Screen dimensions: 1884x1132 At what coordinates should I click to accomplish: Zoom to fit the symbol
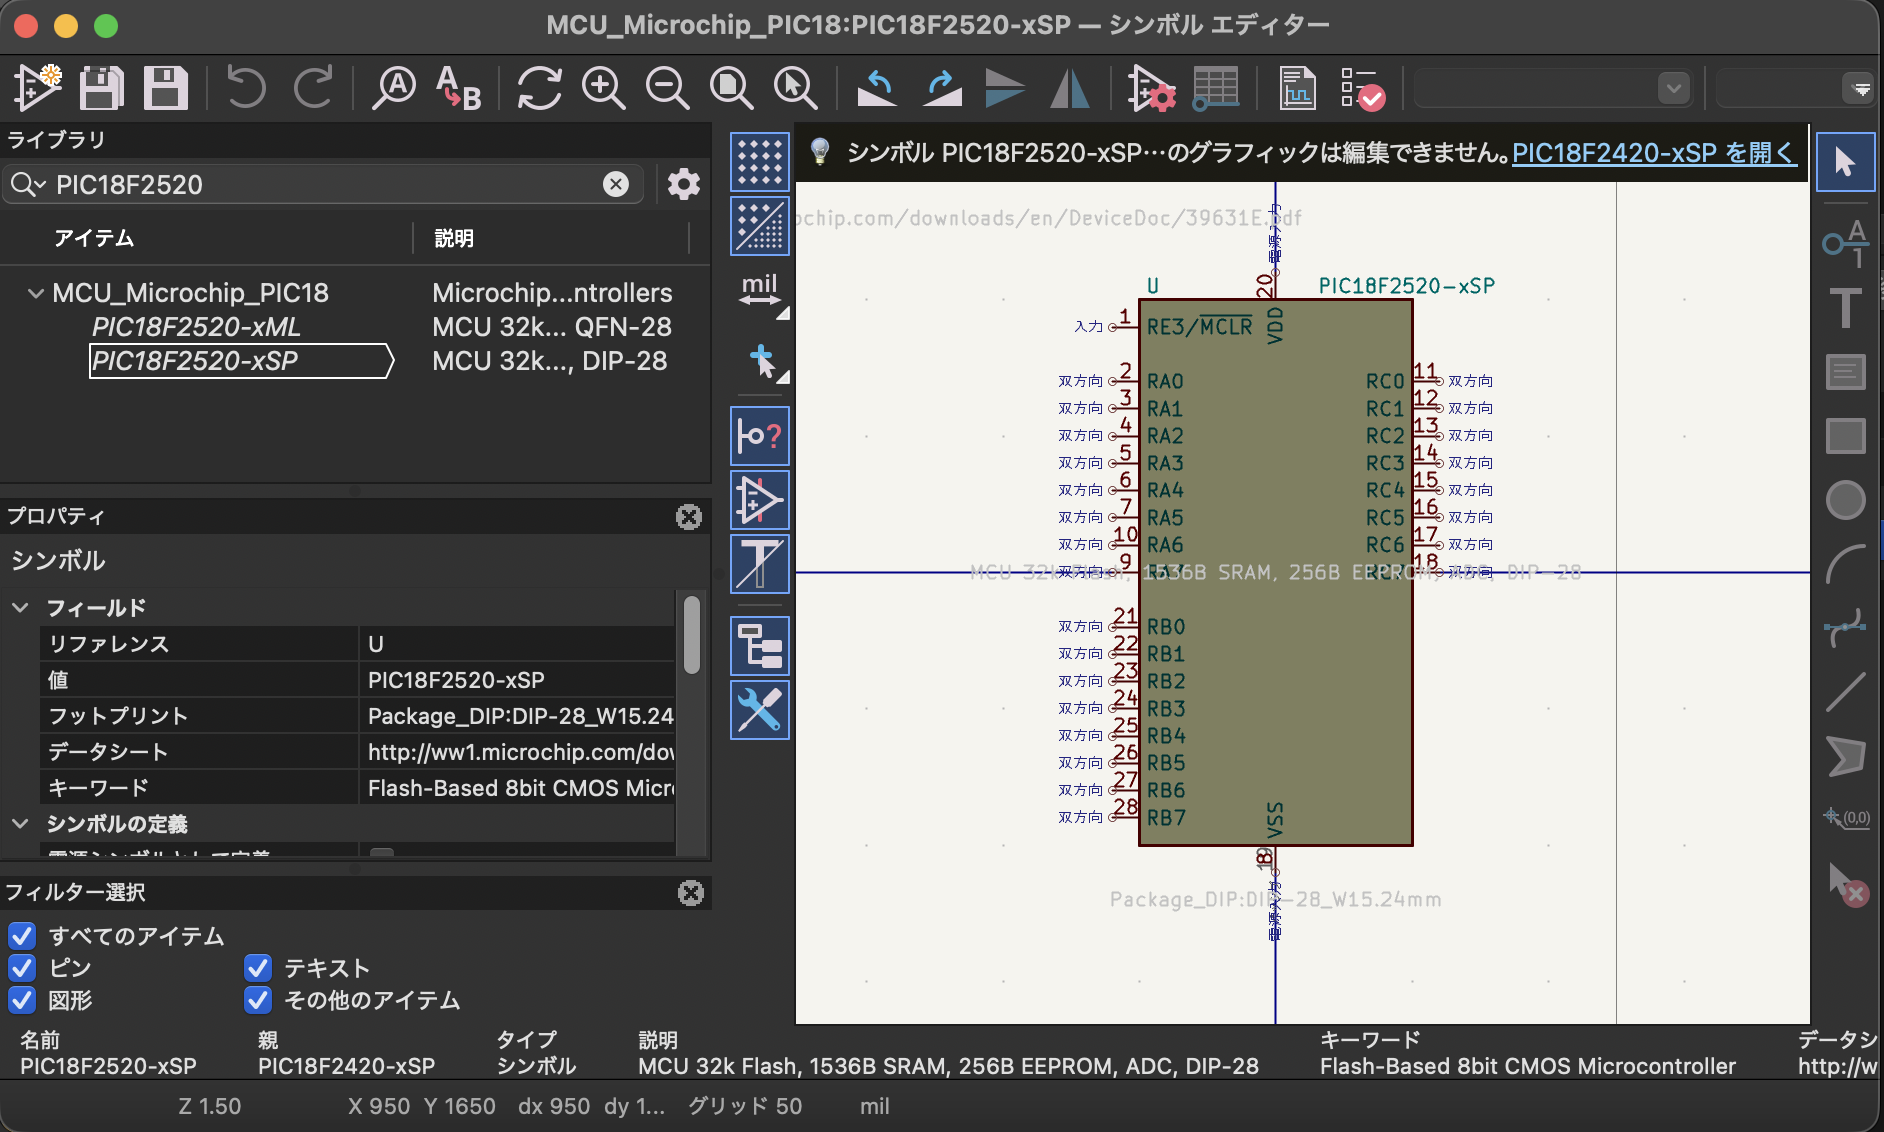click(x=731, y=88)
